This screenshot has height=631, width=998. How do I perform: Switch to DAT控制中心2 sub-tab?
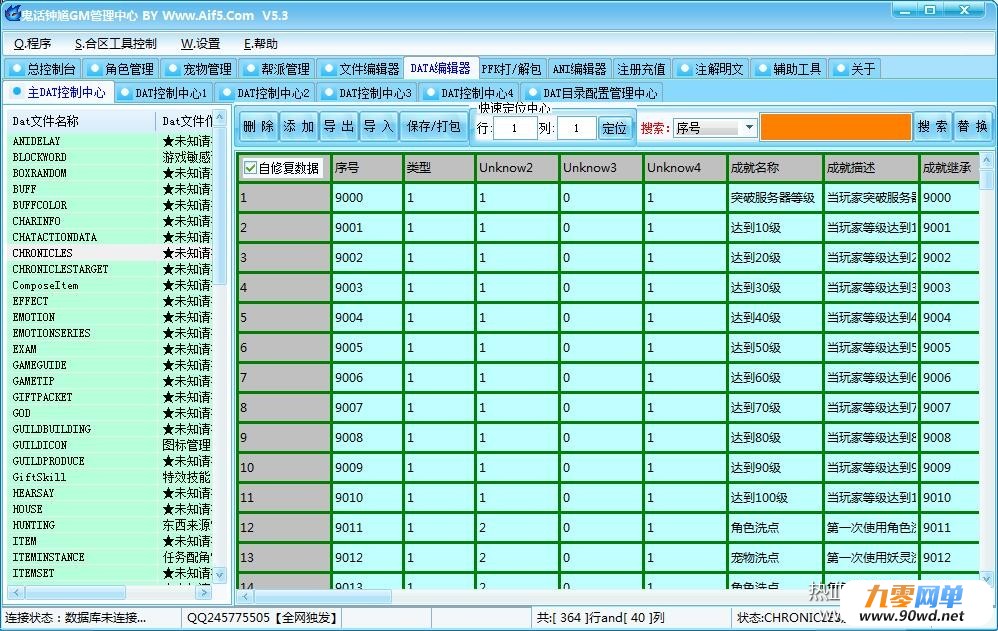point(265,93)
